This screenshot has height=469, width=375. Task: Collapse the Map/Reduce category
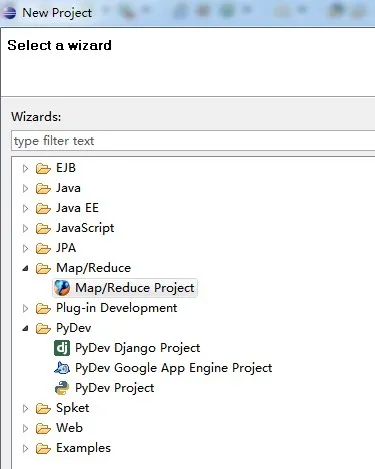[25, 268]
